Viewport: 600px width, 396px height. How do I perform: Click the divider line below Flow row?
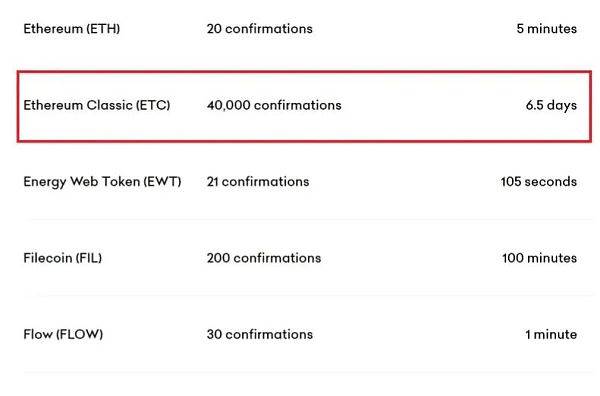(x=308, y=372)
